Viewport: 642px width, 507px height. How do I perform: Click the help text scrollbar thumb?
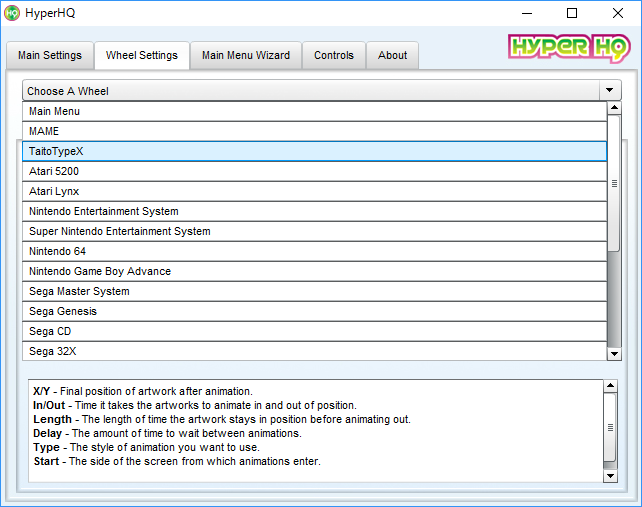click(x=610, y=428)
